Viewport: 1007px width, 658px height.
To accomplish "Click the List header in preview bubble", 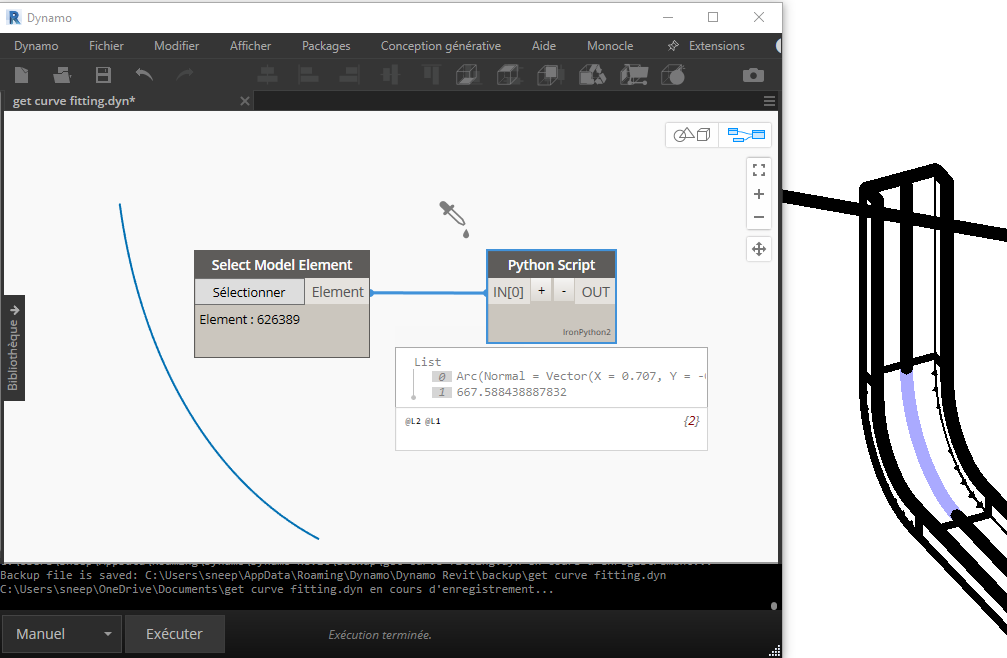I will click(x=428, y=362).
